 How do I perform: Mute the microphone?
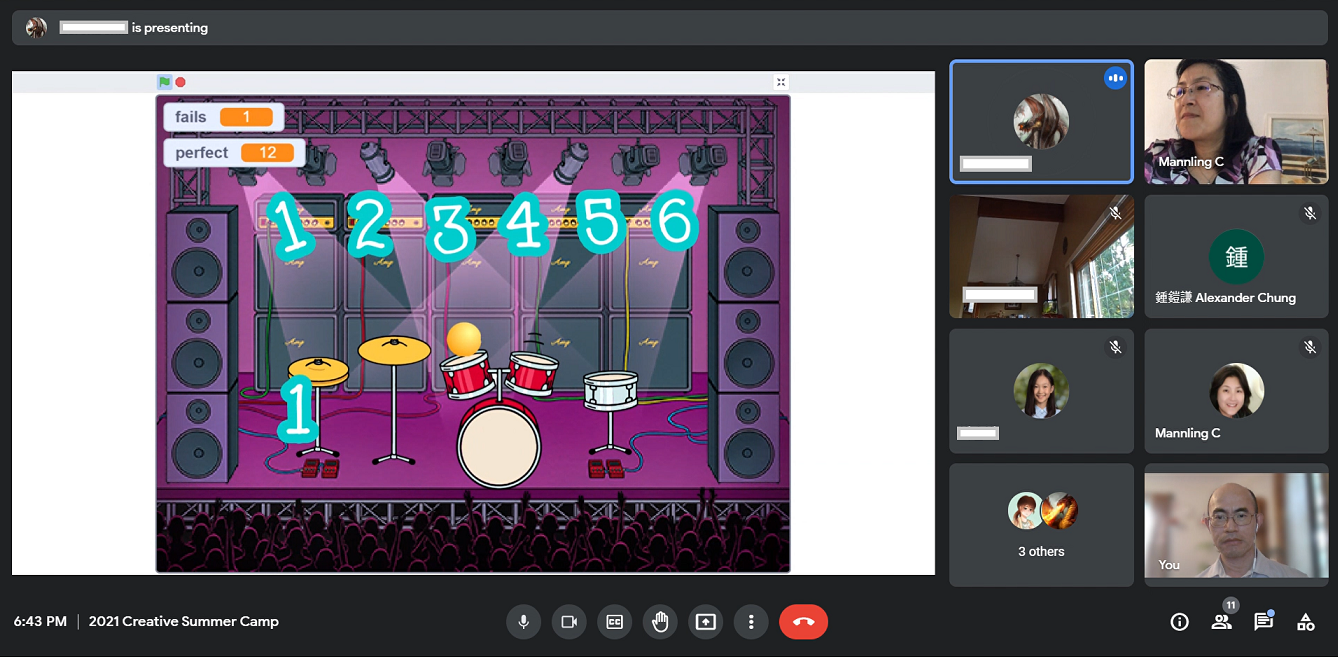522,622
